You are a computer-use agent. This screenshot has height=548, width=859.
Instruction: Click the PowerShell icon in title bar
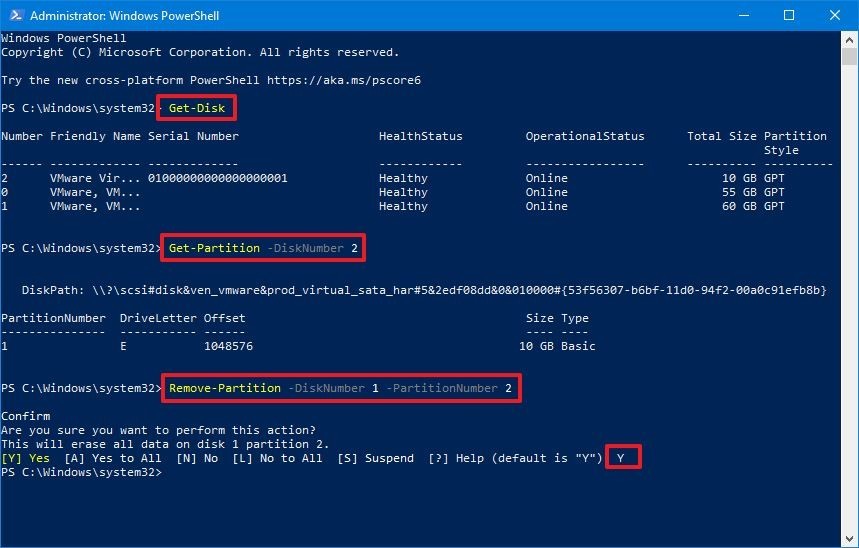pyautogui.click(x=15, y=15)
